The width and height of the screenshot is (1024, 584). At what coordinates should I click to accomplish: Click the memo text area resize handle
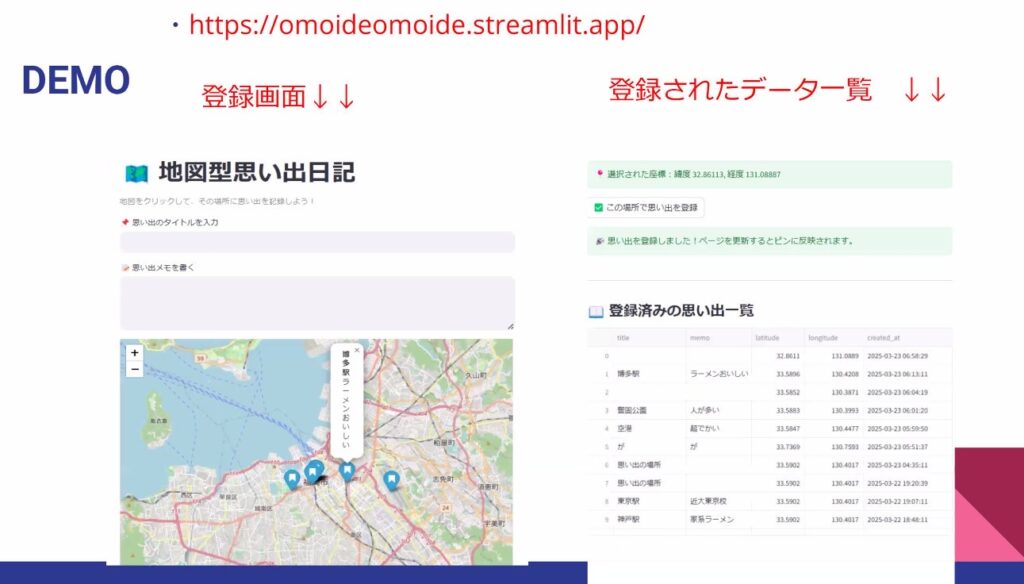point(510,325)
